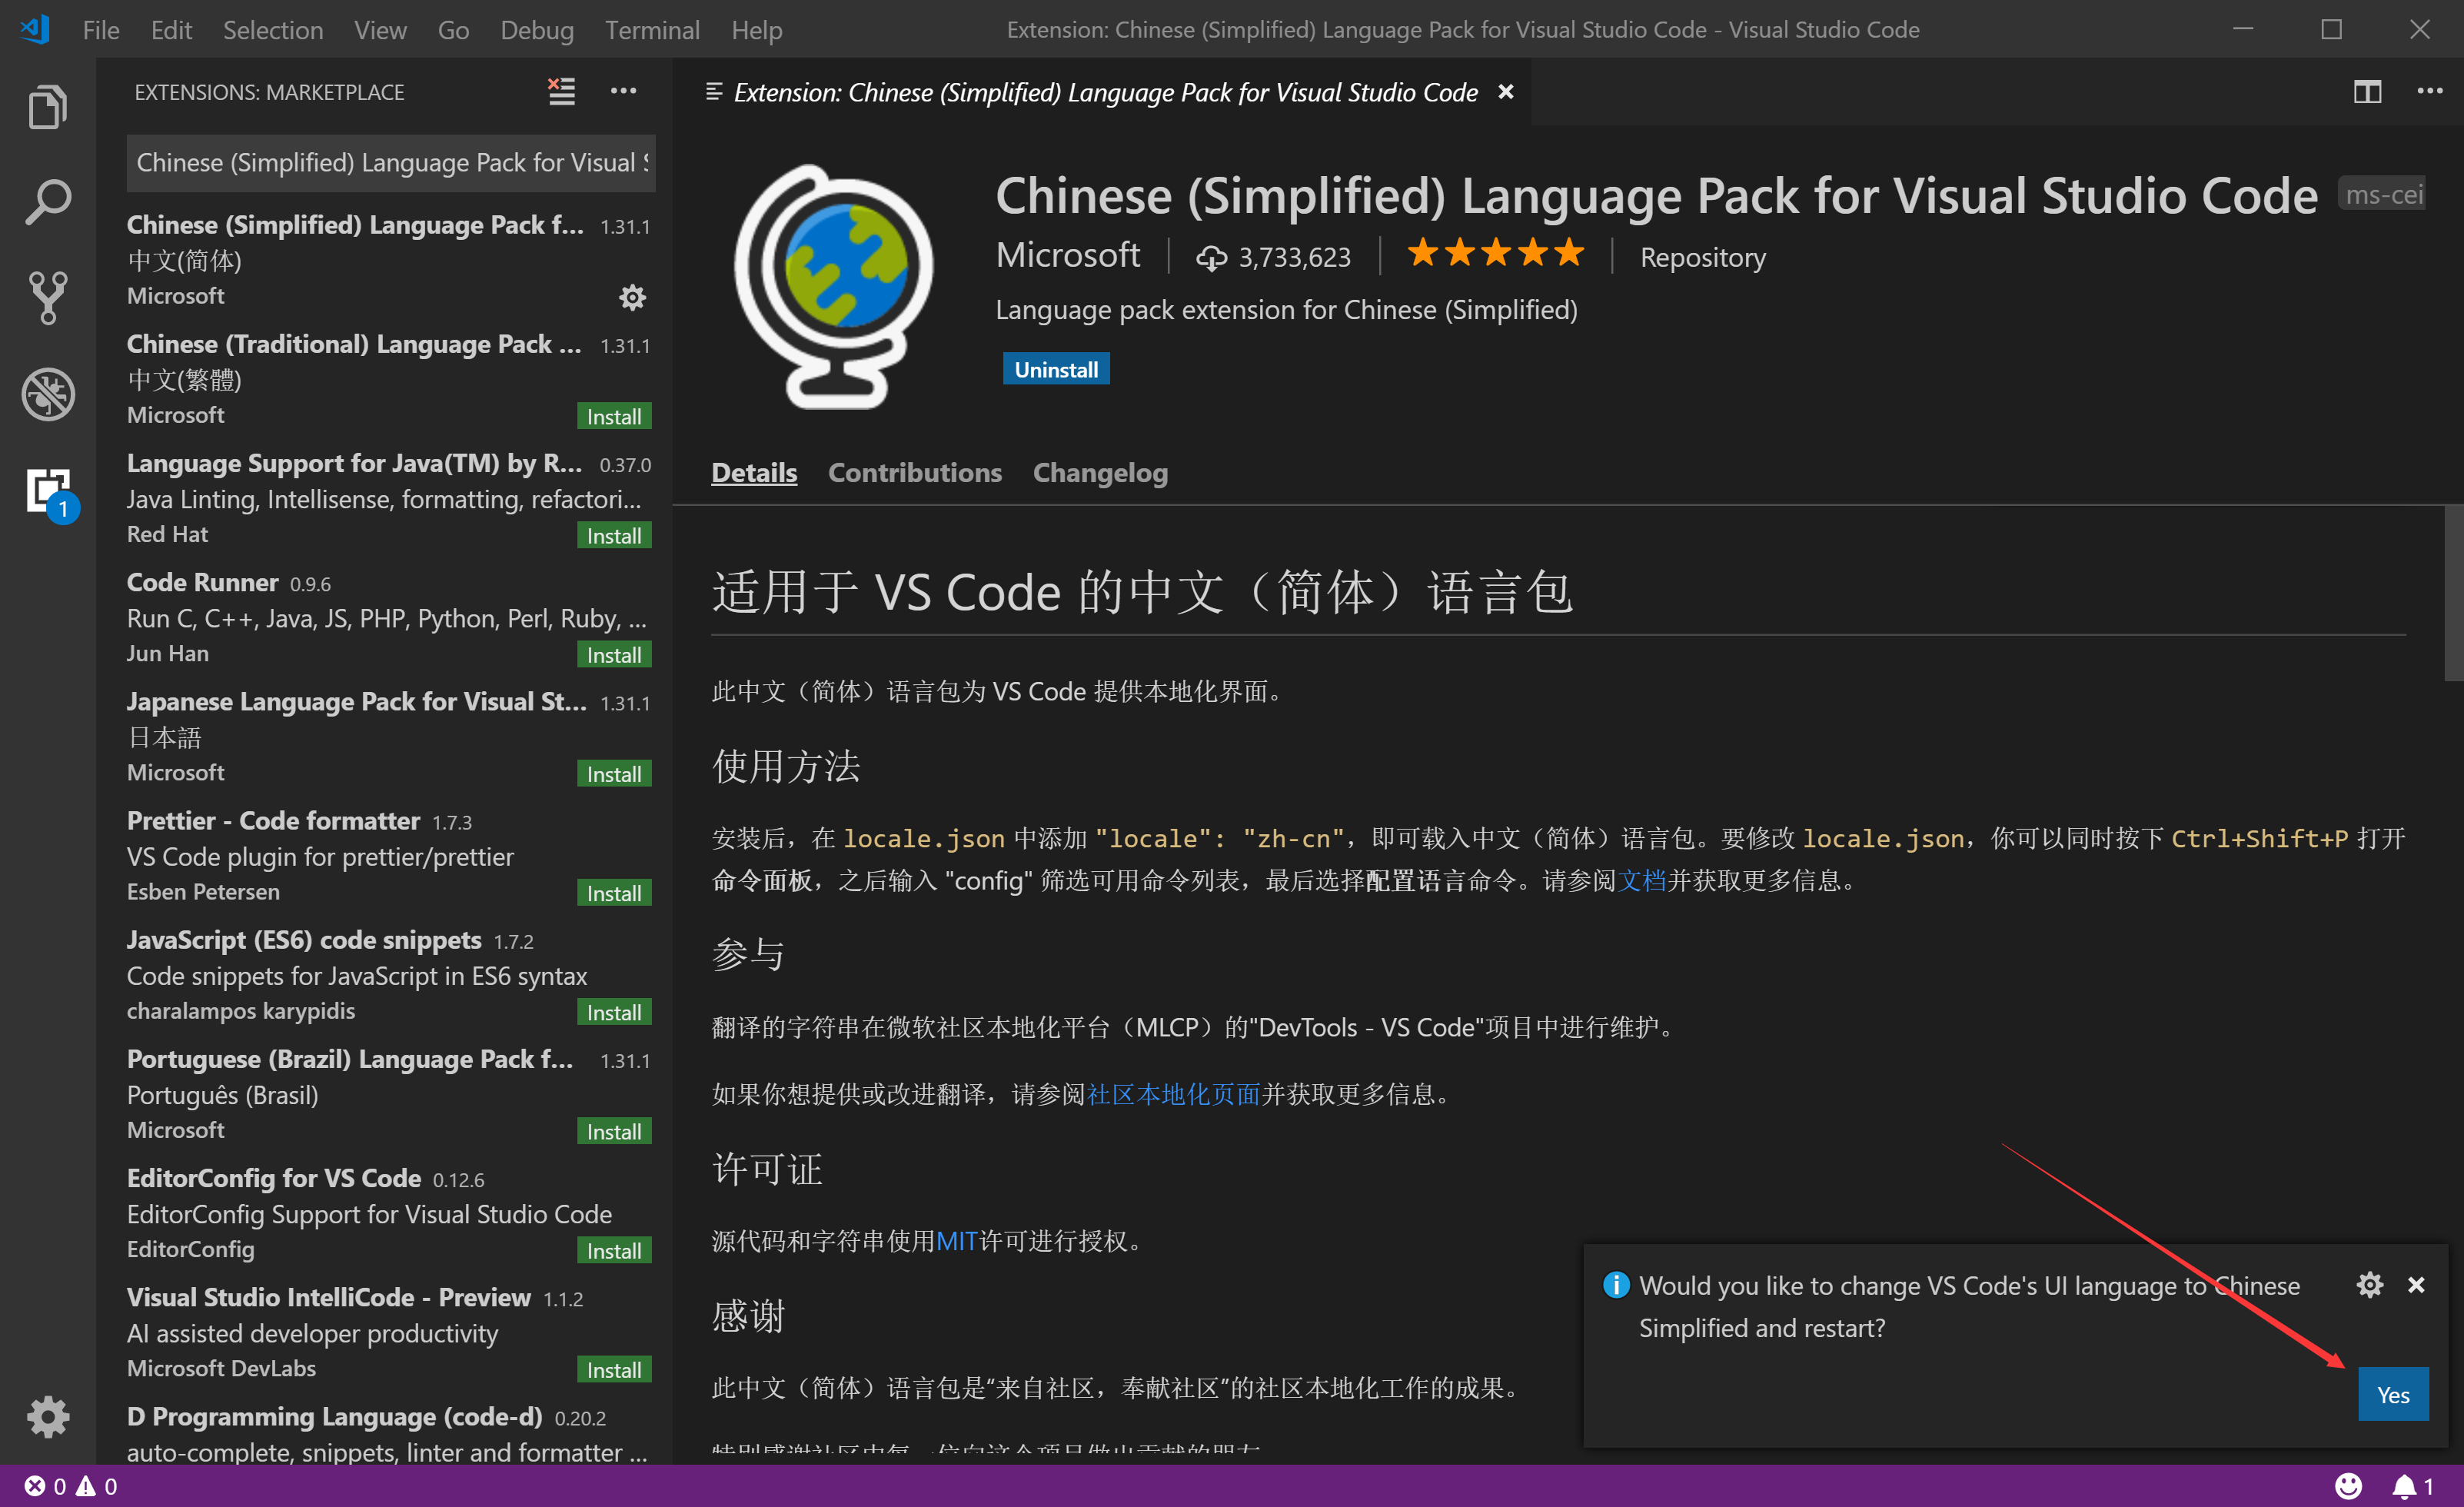
Task: Dismiss the language change notification
Action: (2416, 1285)
